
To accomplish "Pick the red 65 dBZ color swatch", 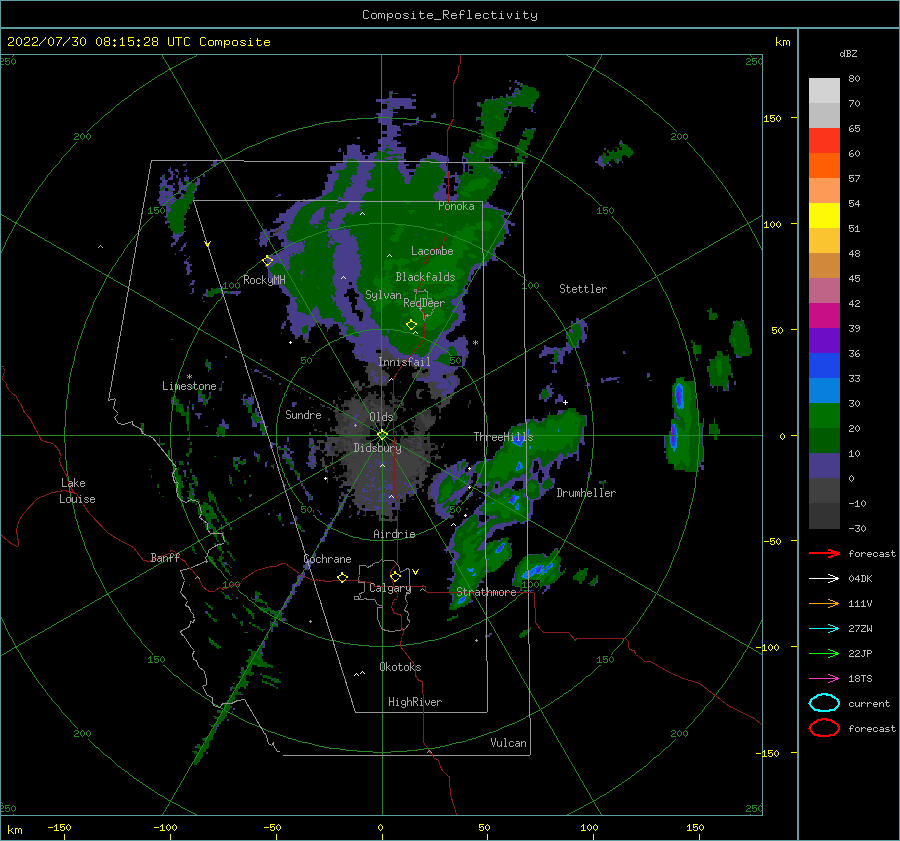I will tap(824, 141).
